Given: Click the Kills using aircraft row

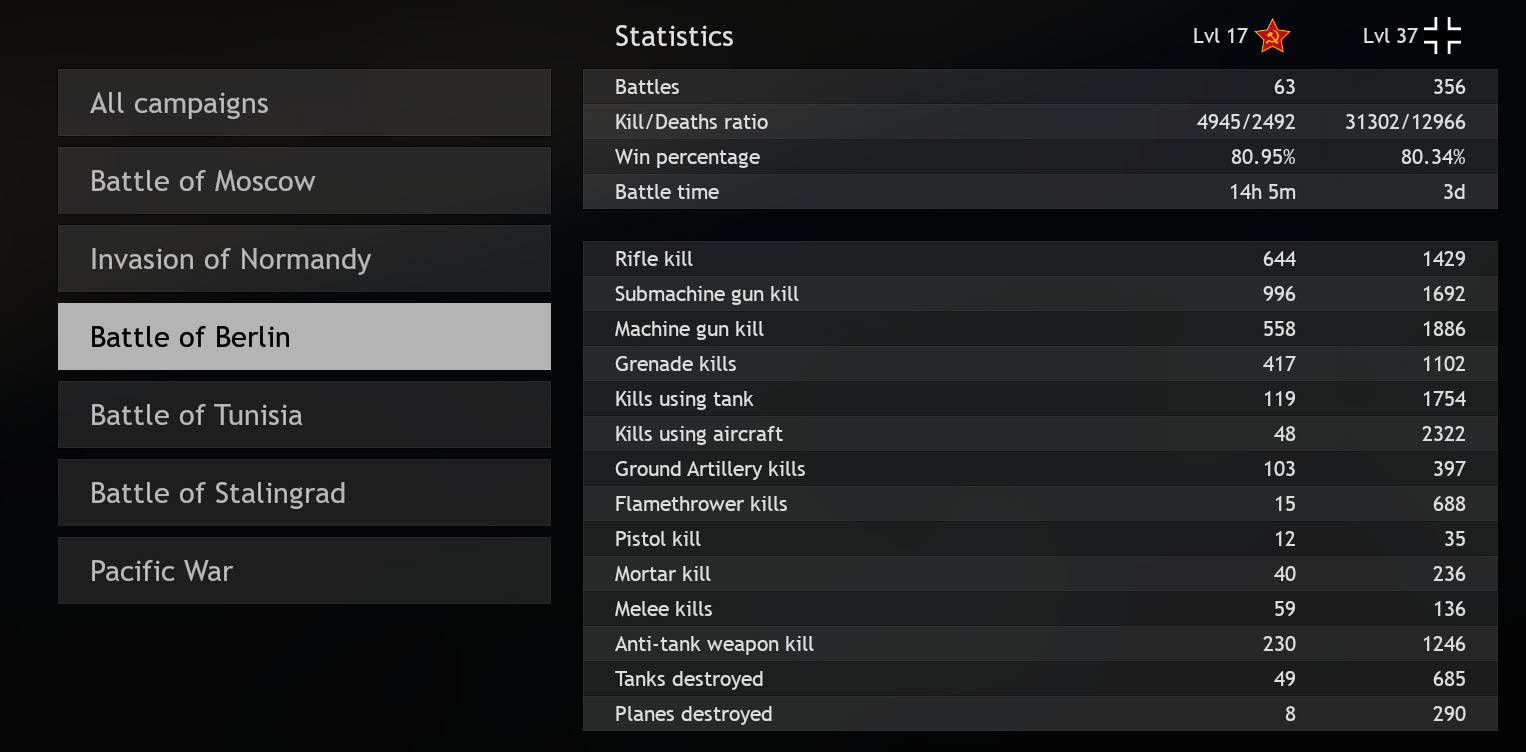Looking at the screenshot, I should click(1040, 434).
